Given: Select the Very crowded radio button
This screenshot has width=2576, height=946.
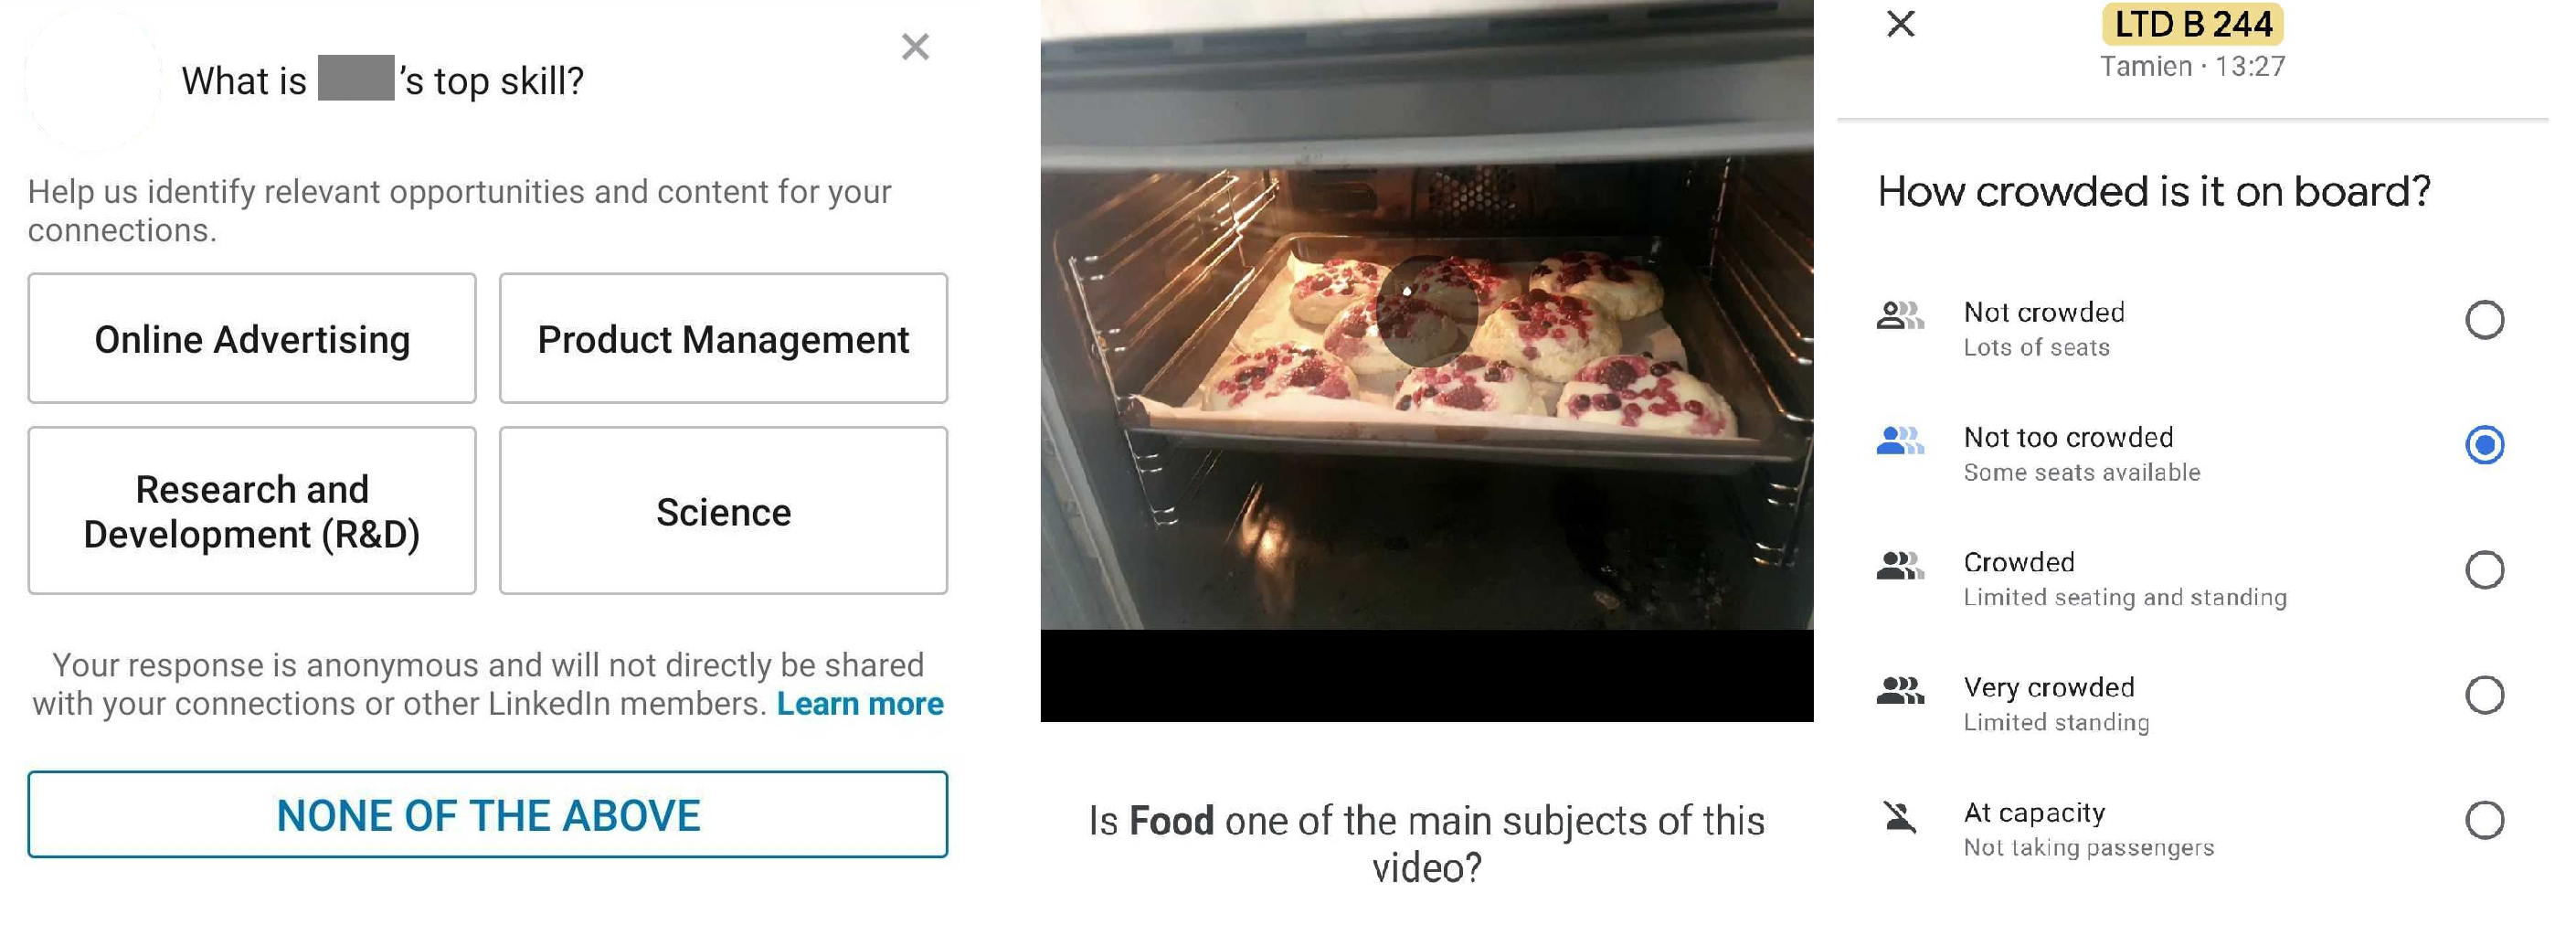Looking at the screenshot, I should click(x=2484, y=695).
